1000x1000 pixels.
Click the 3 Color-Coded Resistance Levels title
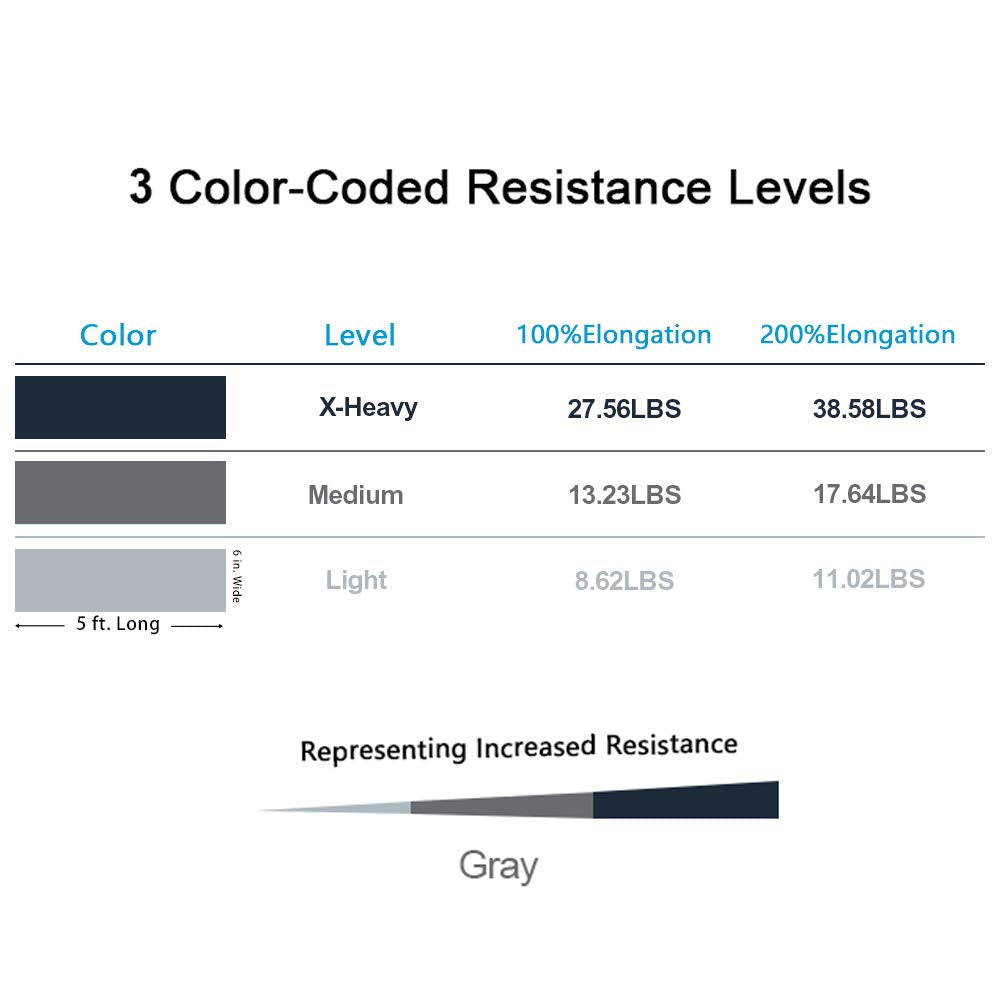(500, 187)
